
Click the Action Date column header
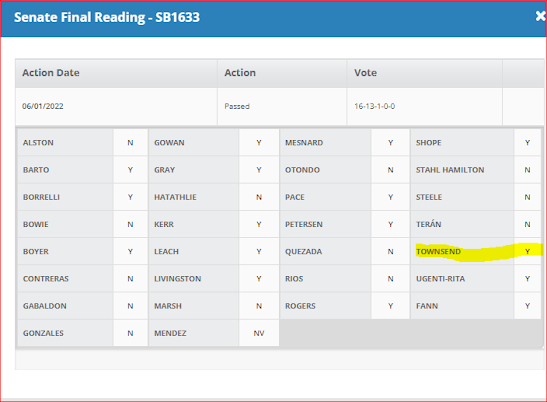(116, 73)
